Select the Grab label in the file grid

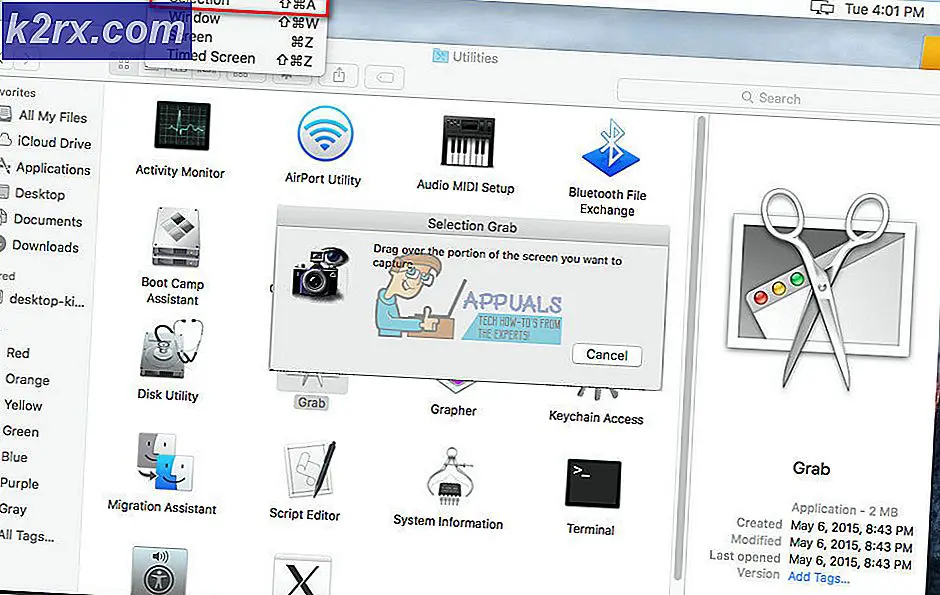pos(312,403)
